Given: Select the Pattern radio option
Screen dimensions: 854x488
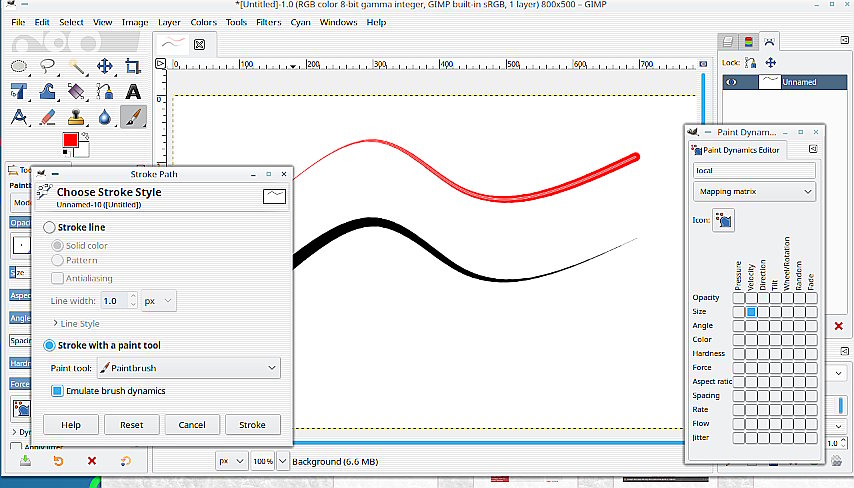Looking at the screenshot, I should pos(57,260).
